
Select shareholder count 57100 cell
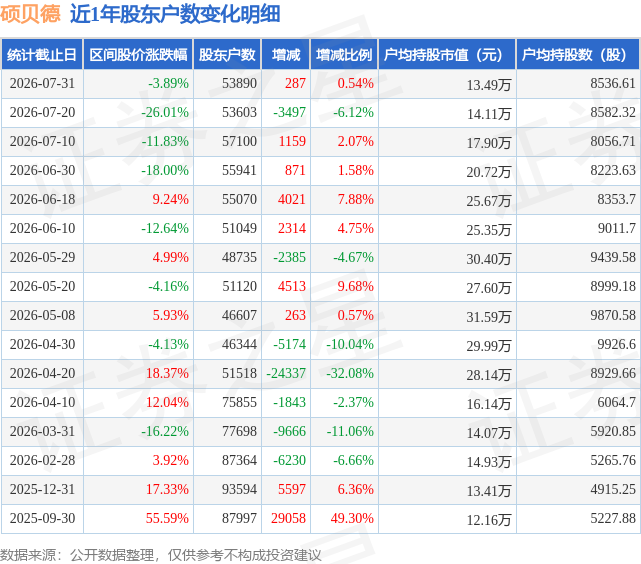[x=239, y=141]
